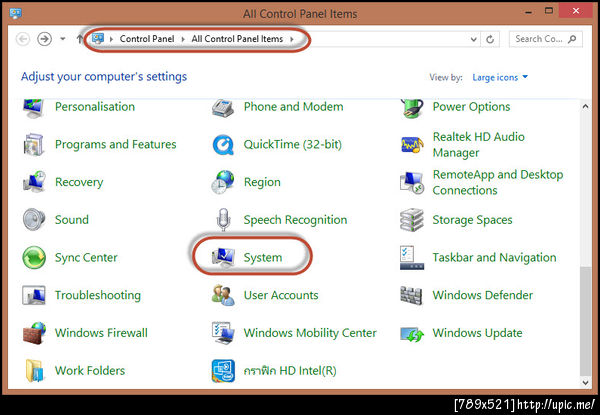Refresh the Control Panel view
The image size is (600, 415).
[490, 39]
